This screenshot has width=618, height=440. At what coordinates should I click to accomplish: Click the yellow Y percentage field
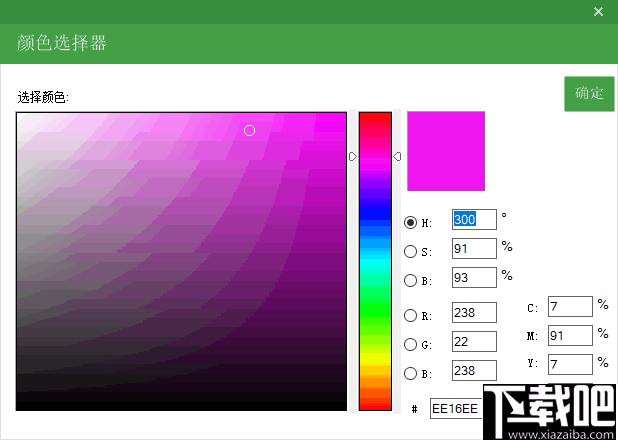[x=570, y=364]
